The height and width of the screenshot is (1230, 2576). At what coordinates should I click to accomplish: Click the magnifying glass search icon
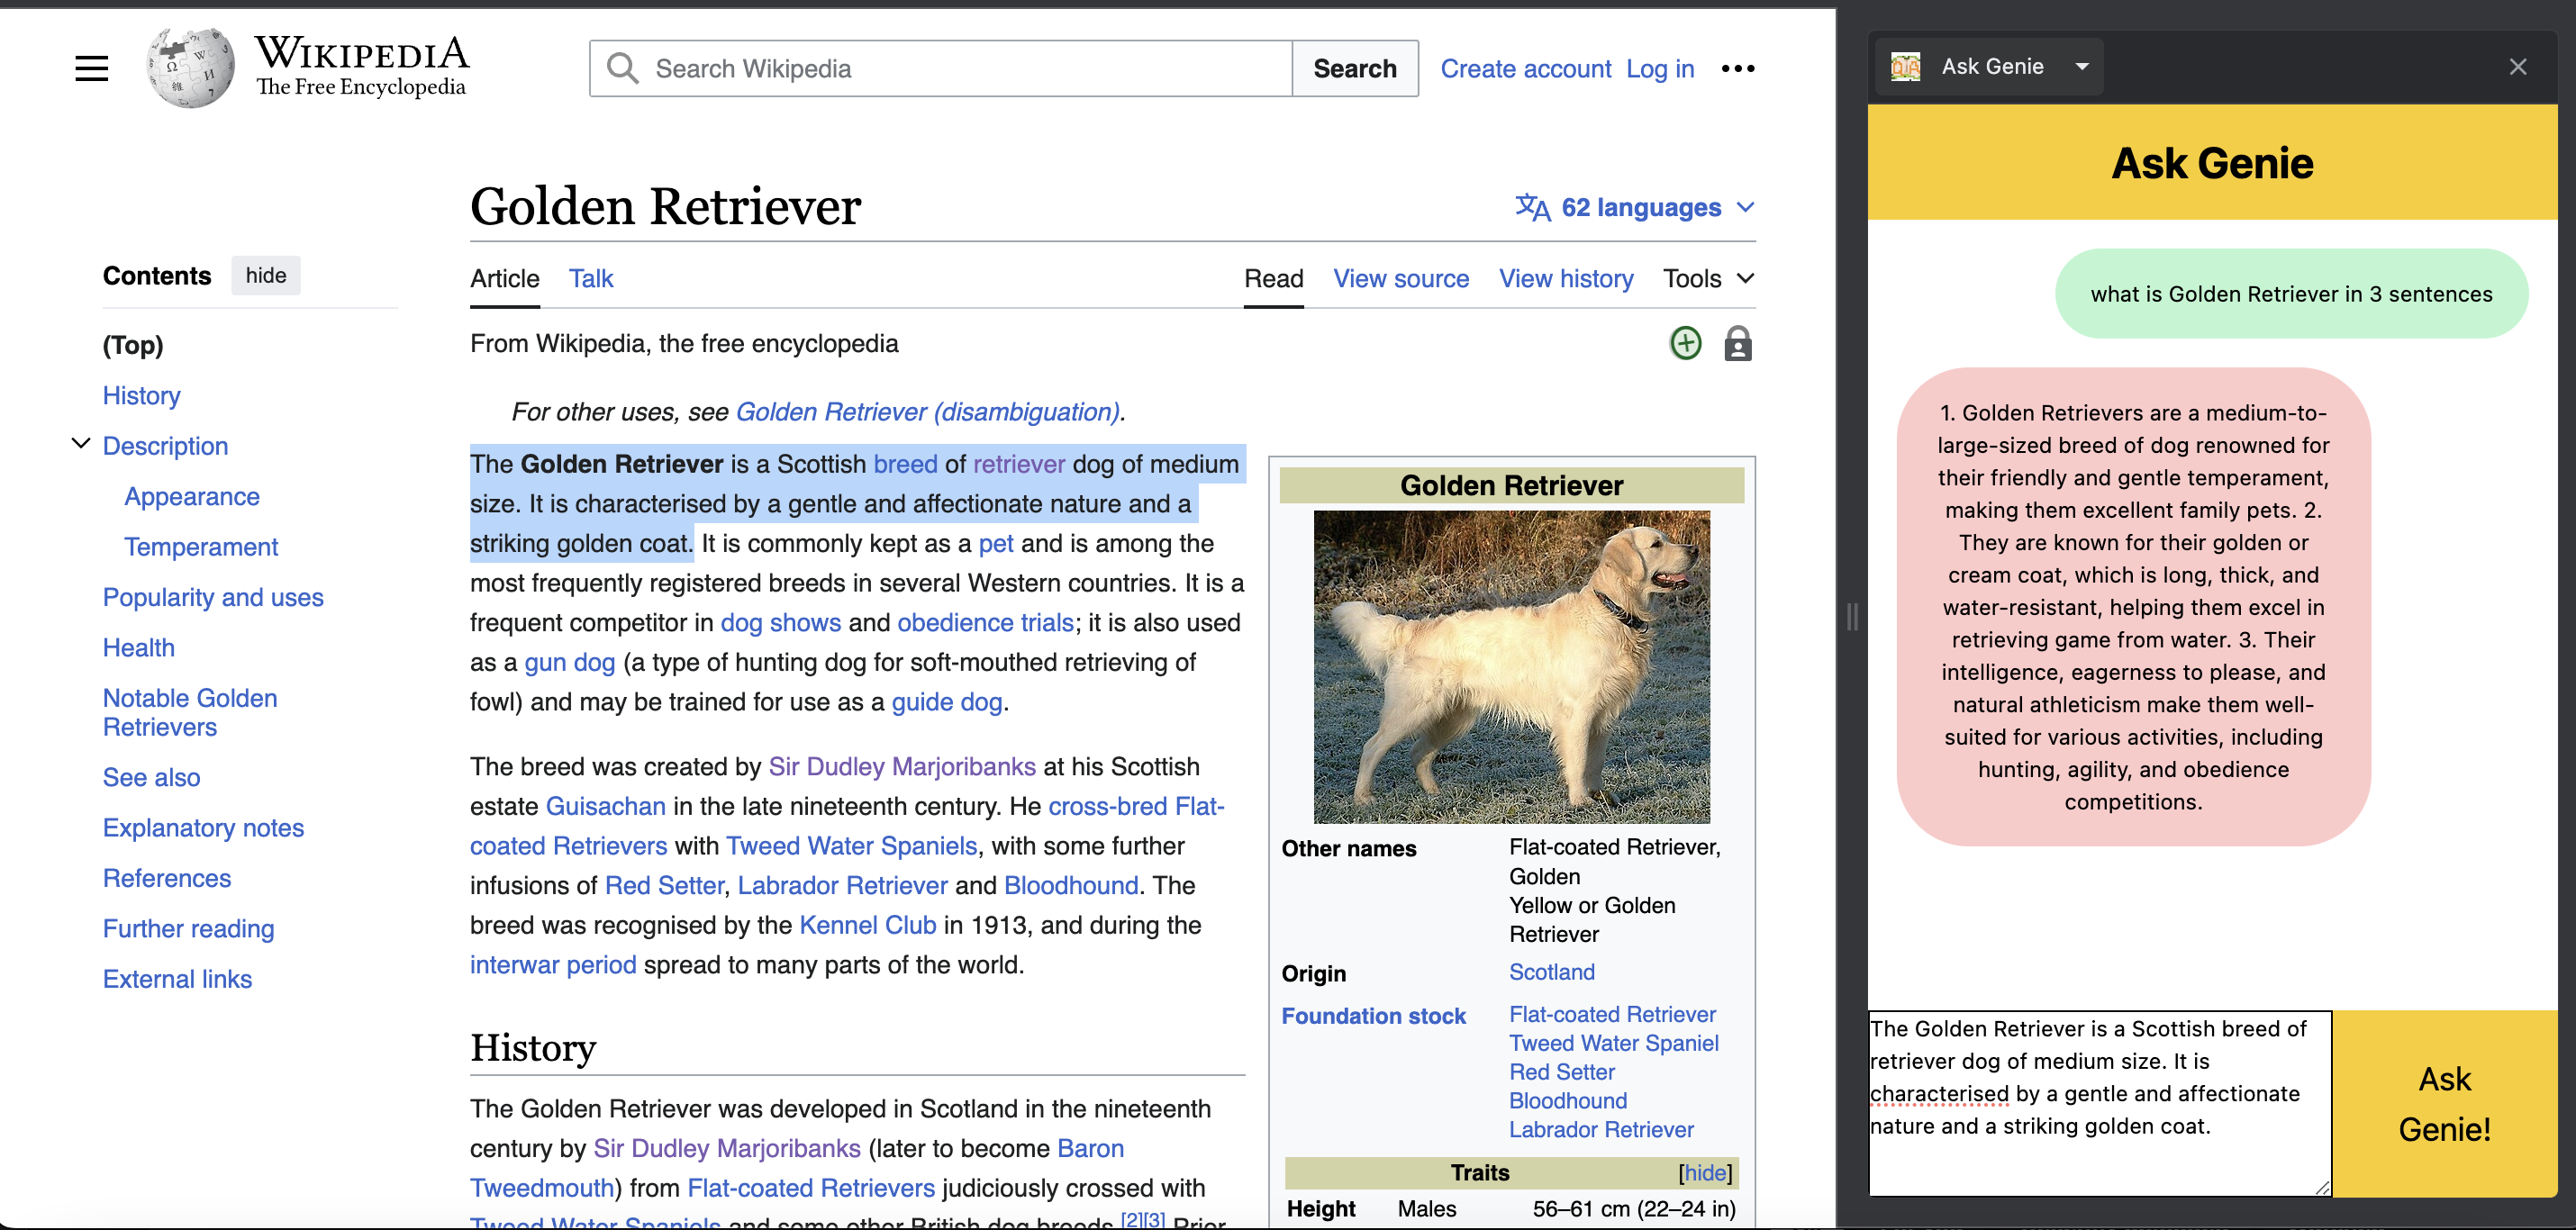tap(622, 68)
